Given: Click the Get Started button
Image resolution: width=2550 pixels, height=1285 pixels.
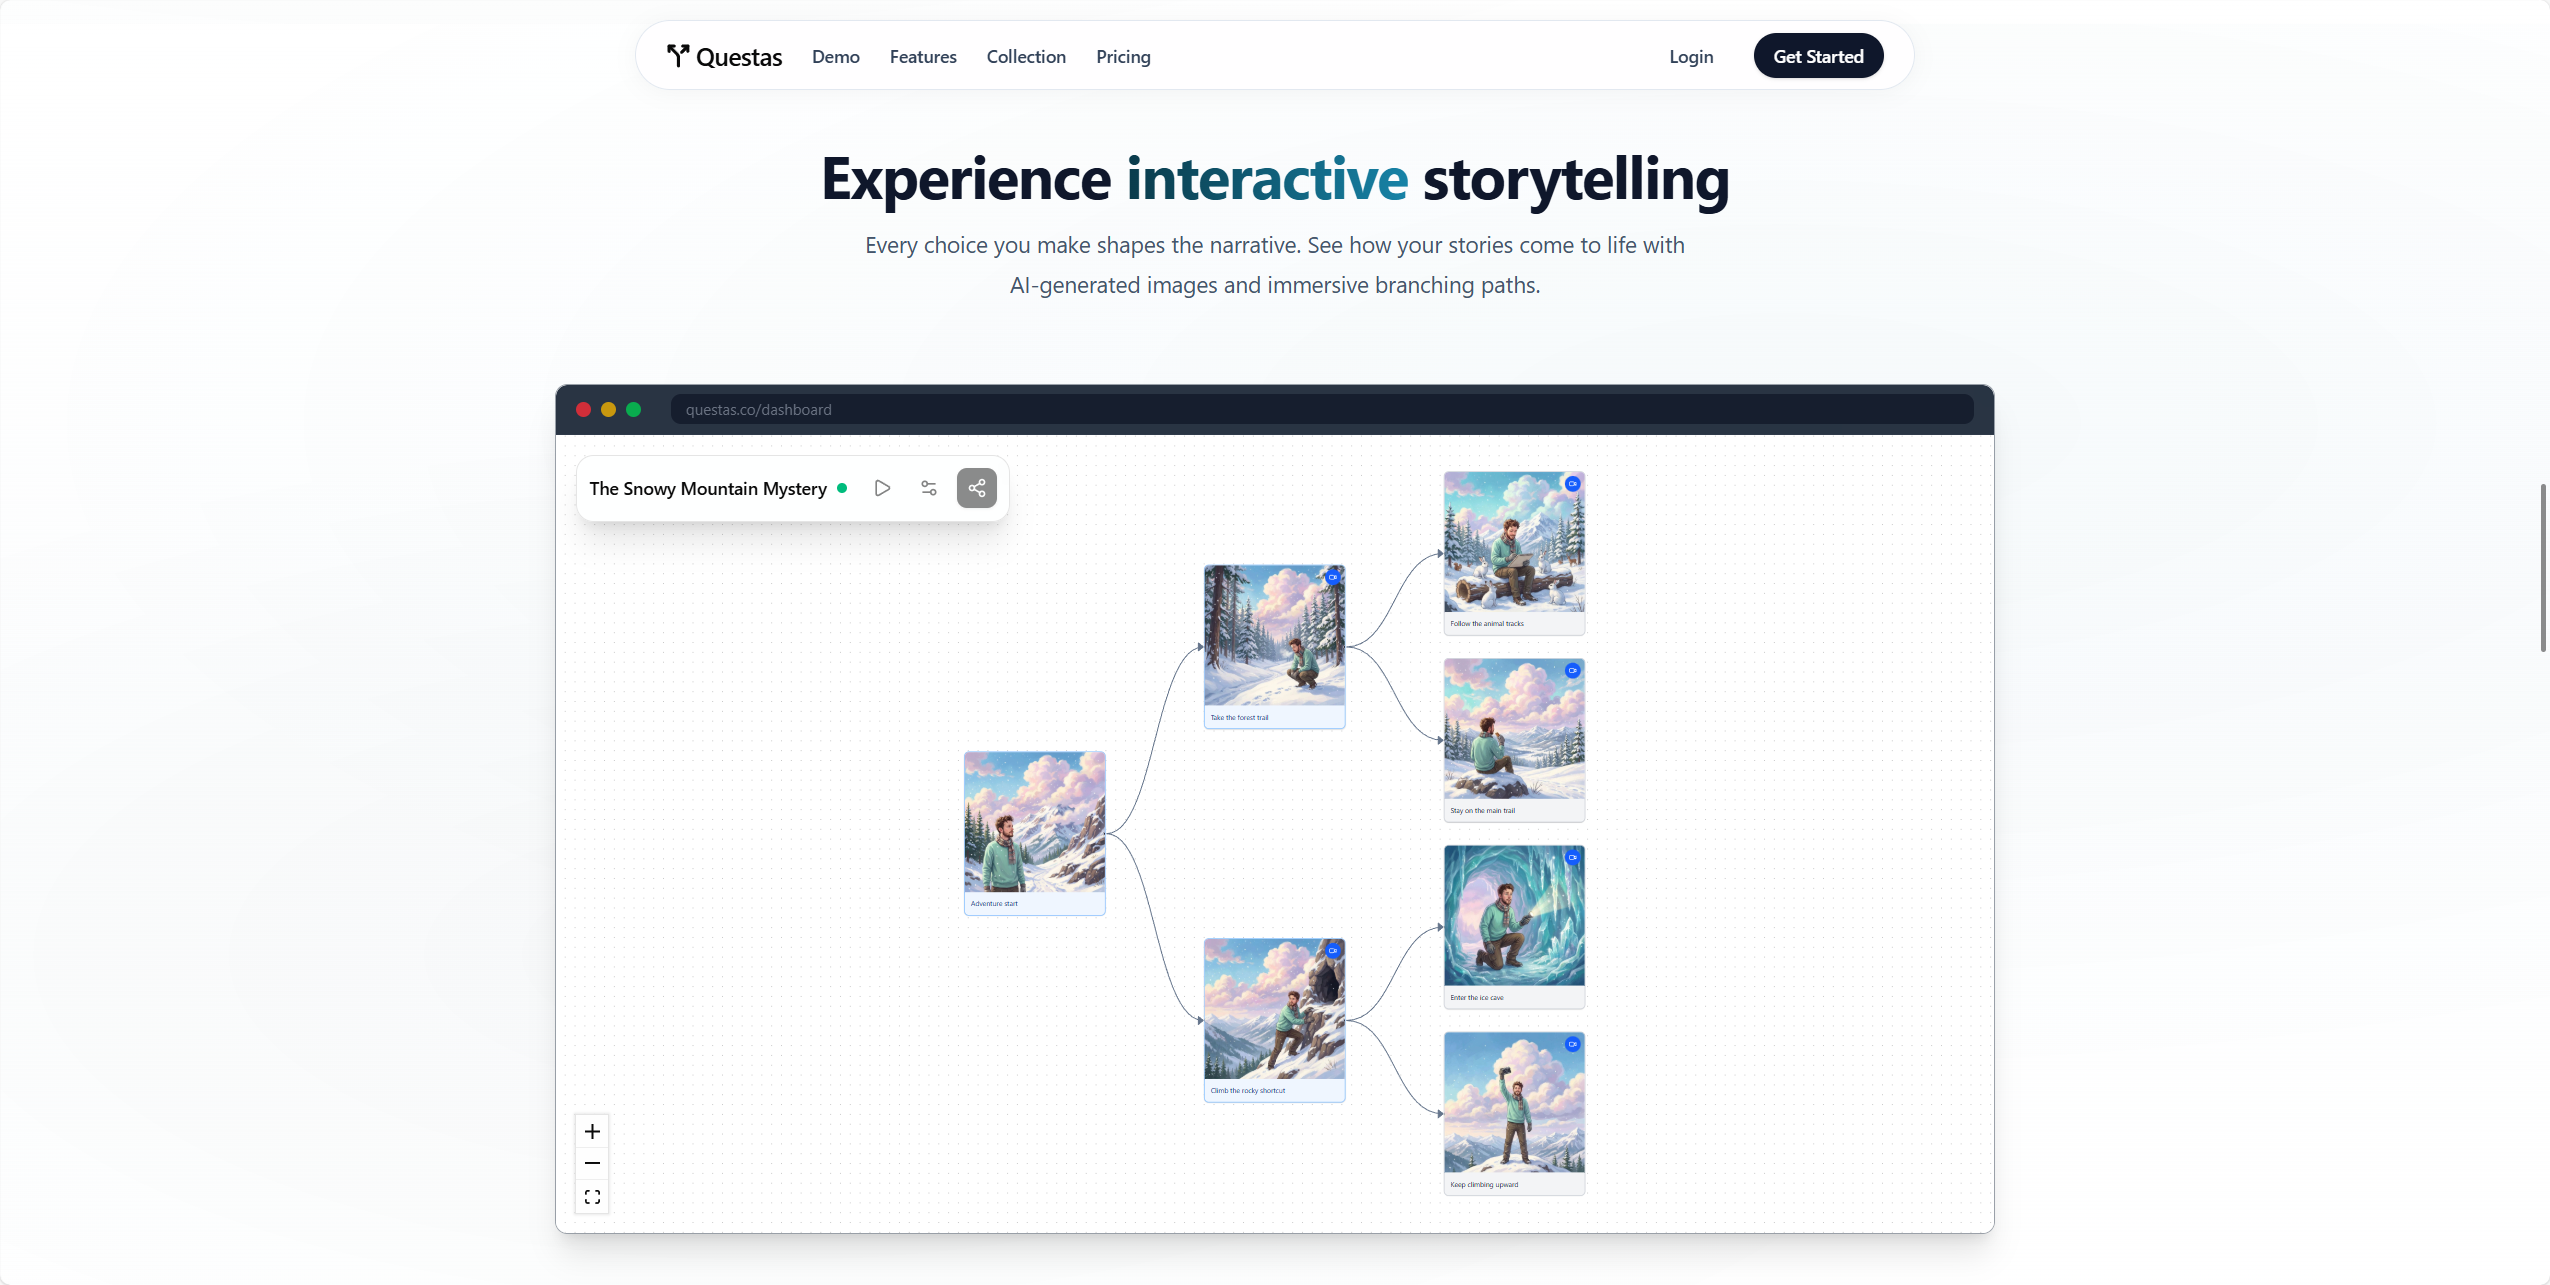Looking at the screenshot, I should [1818, 56].
